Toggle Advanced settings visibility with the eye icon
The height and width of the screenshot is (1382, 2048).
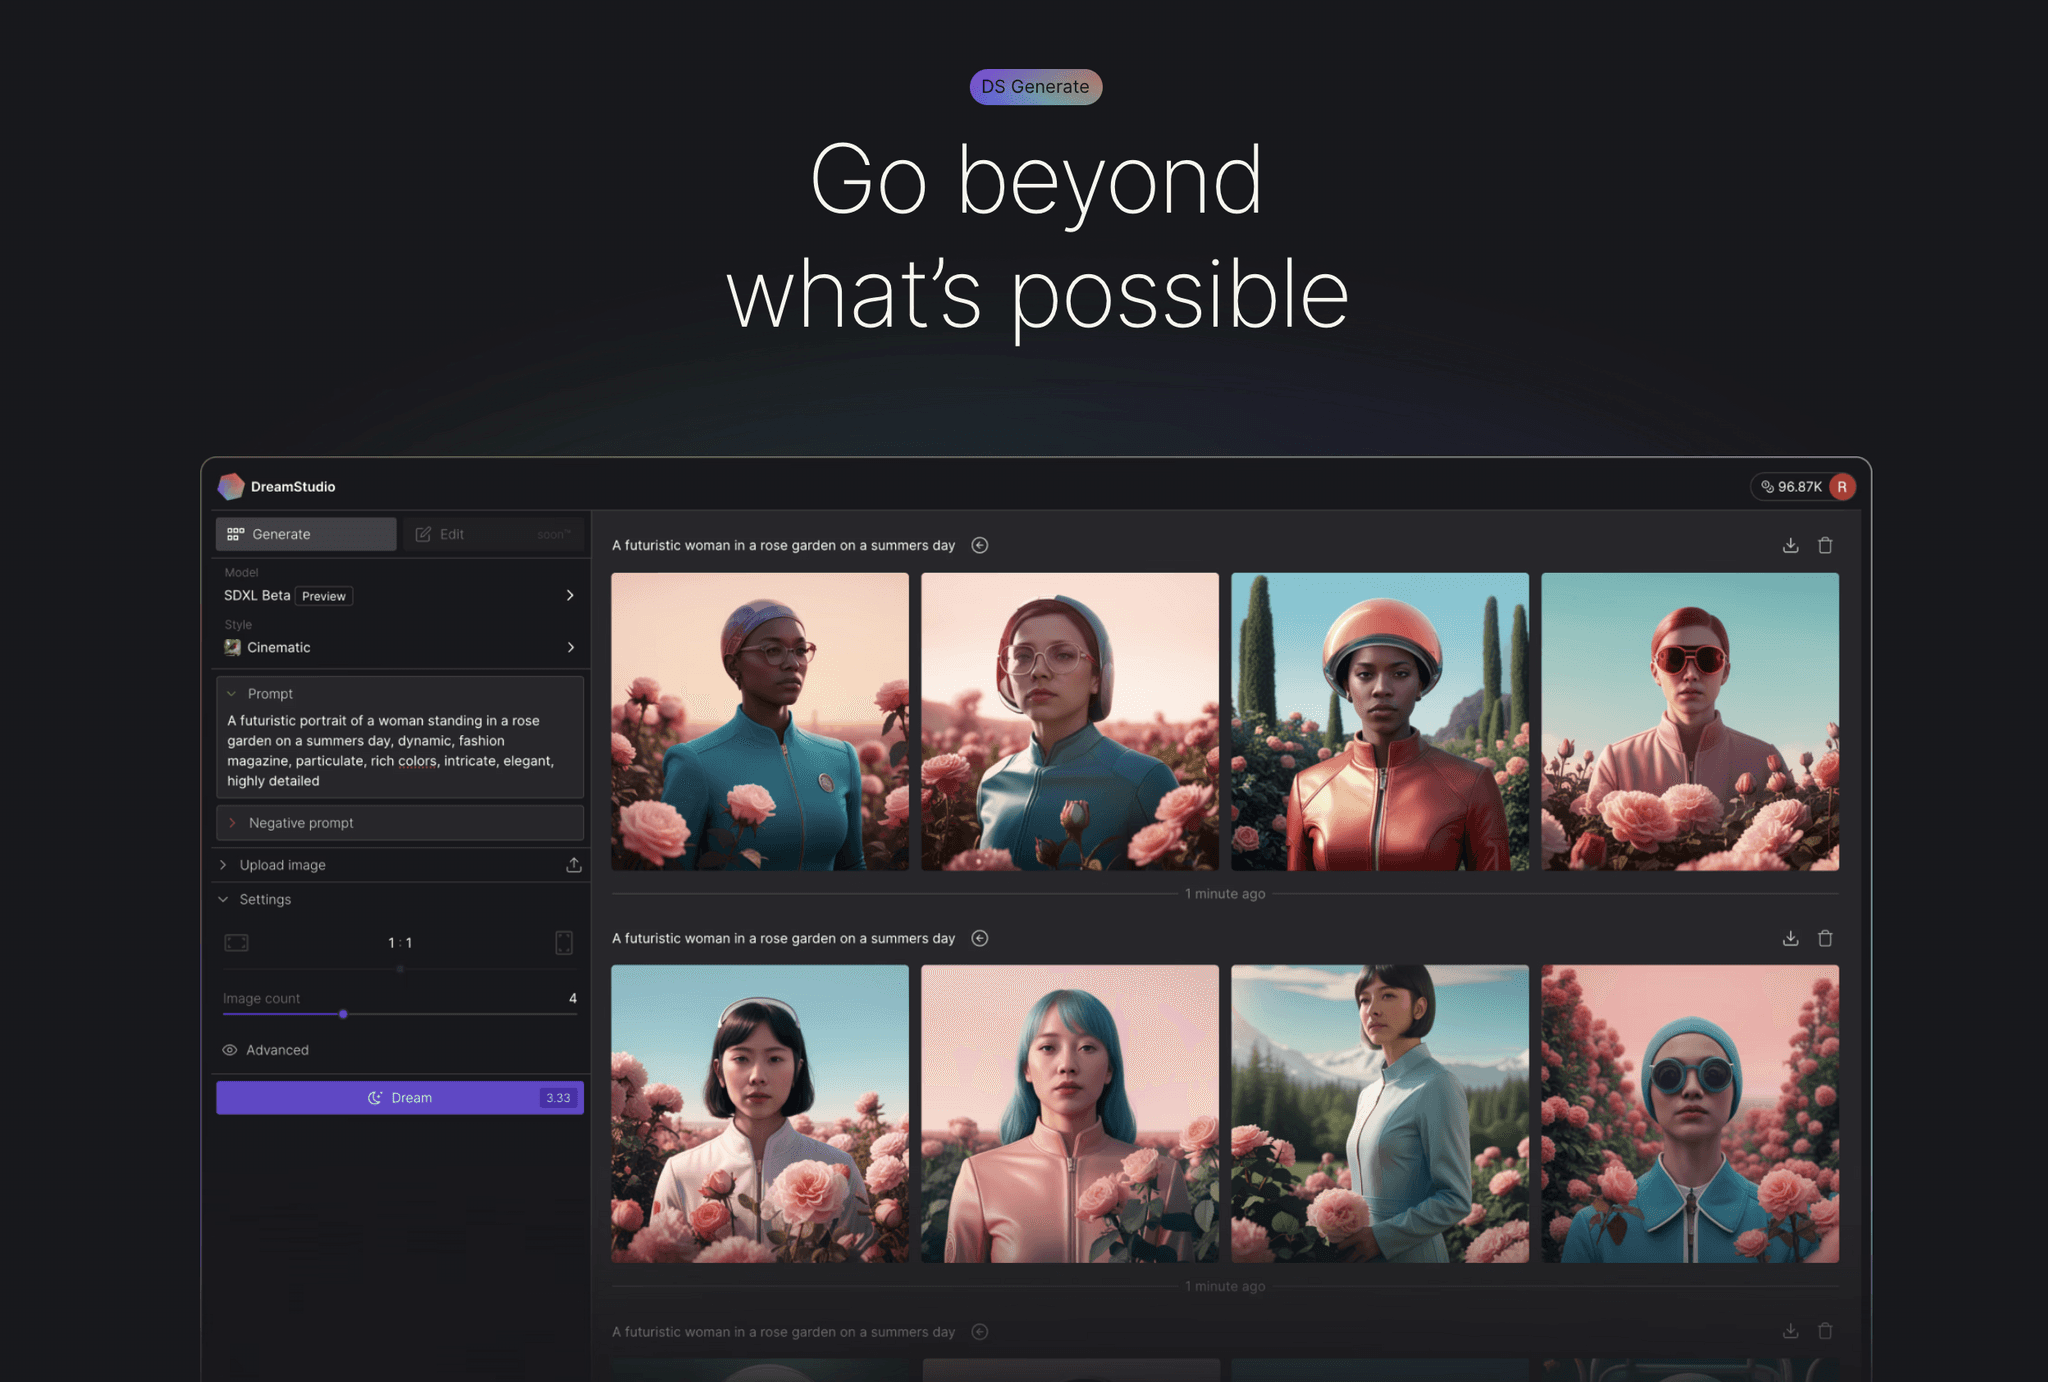click(229, 1050)
